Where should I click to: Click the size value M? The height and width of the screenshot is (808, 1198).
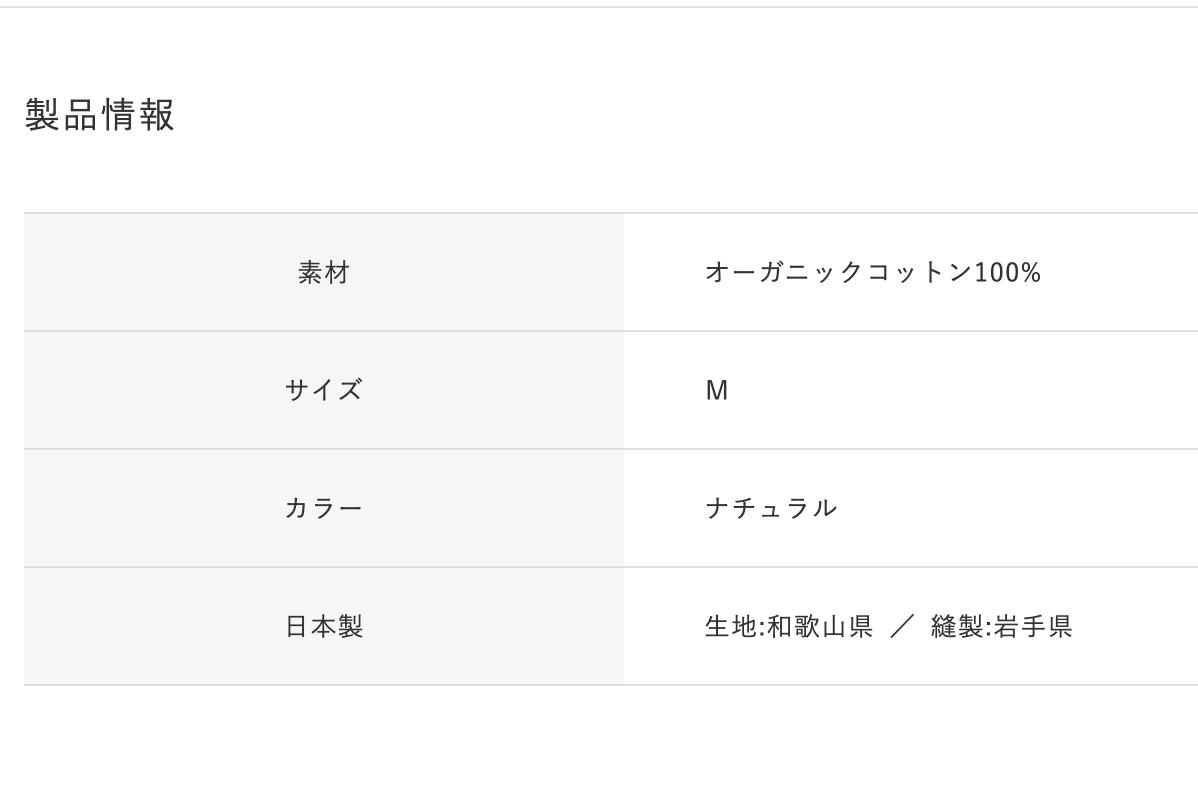point(717,390)
